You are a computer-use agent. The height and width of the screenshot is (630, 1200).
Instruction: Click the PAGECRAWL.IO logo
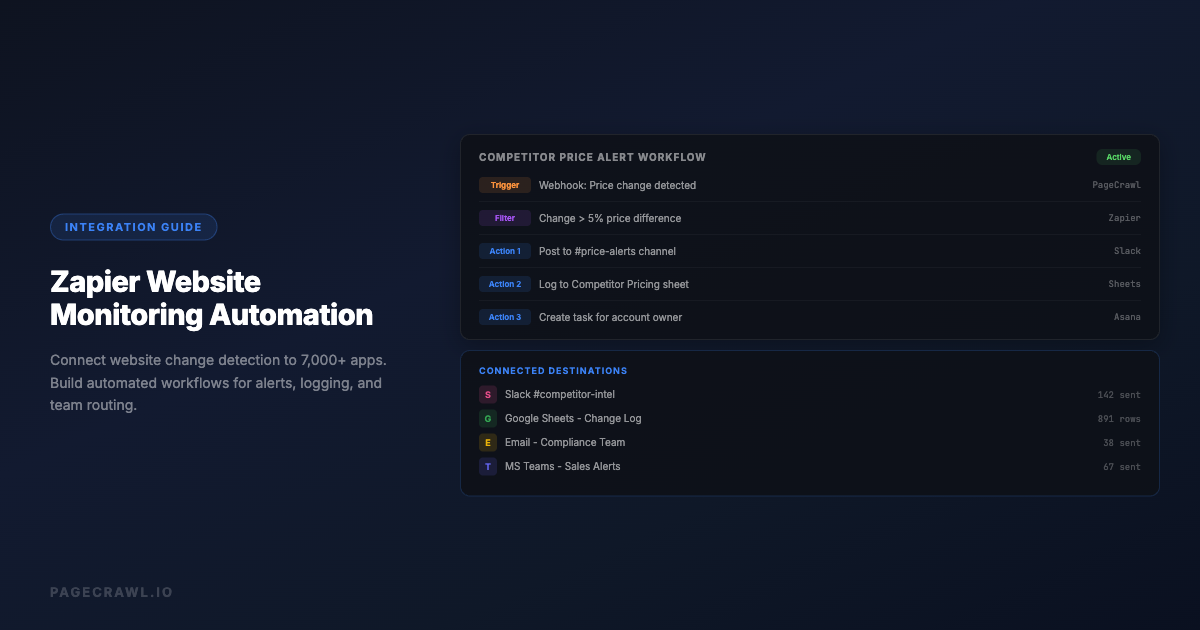point(112,592)
